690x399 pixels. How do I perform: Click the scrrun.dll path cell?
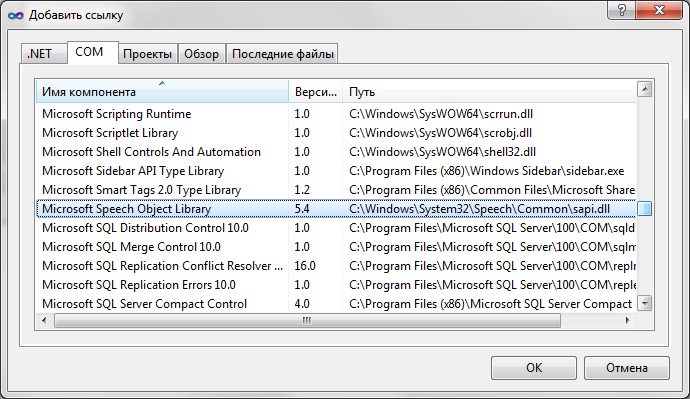(441, 114)
